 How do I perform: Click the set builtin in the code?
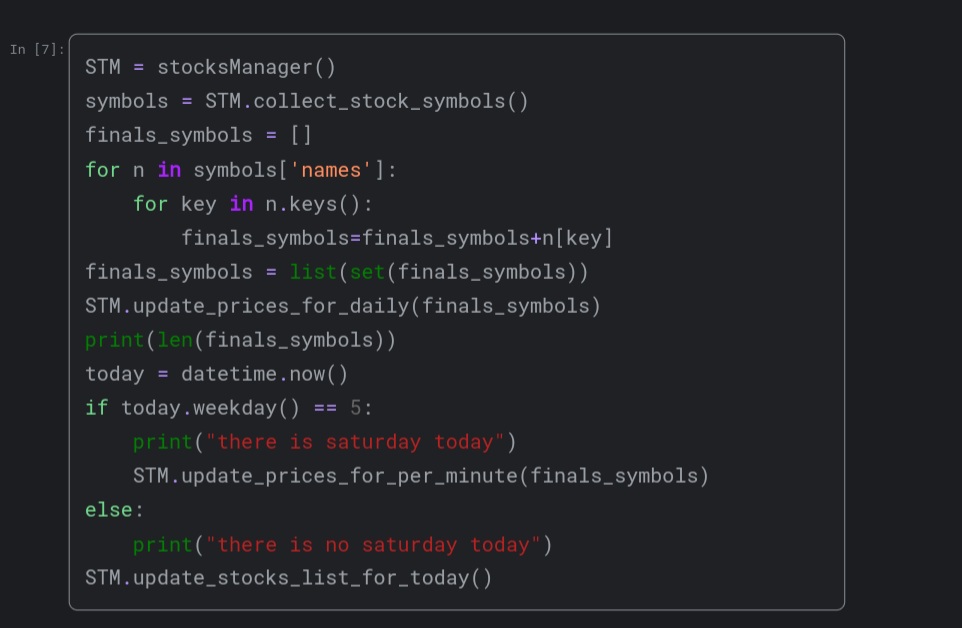367,272
